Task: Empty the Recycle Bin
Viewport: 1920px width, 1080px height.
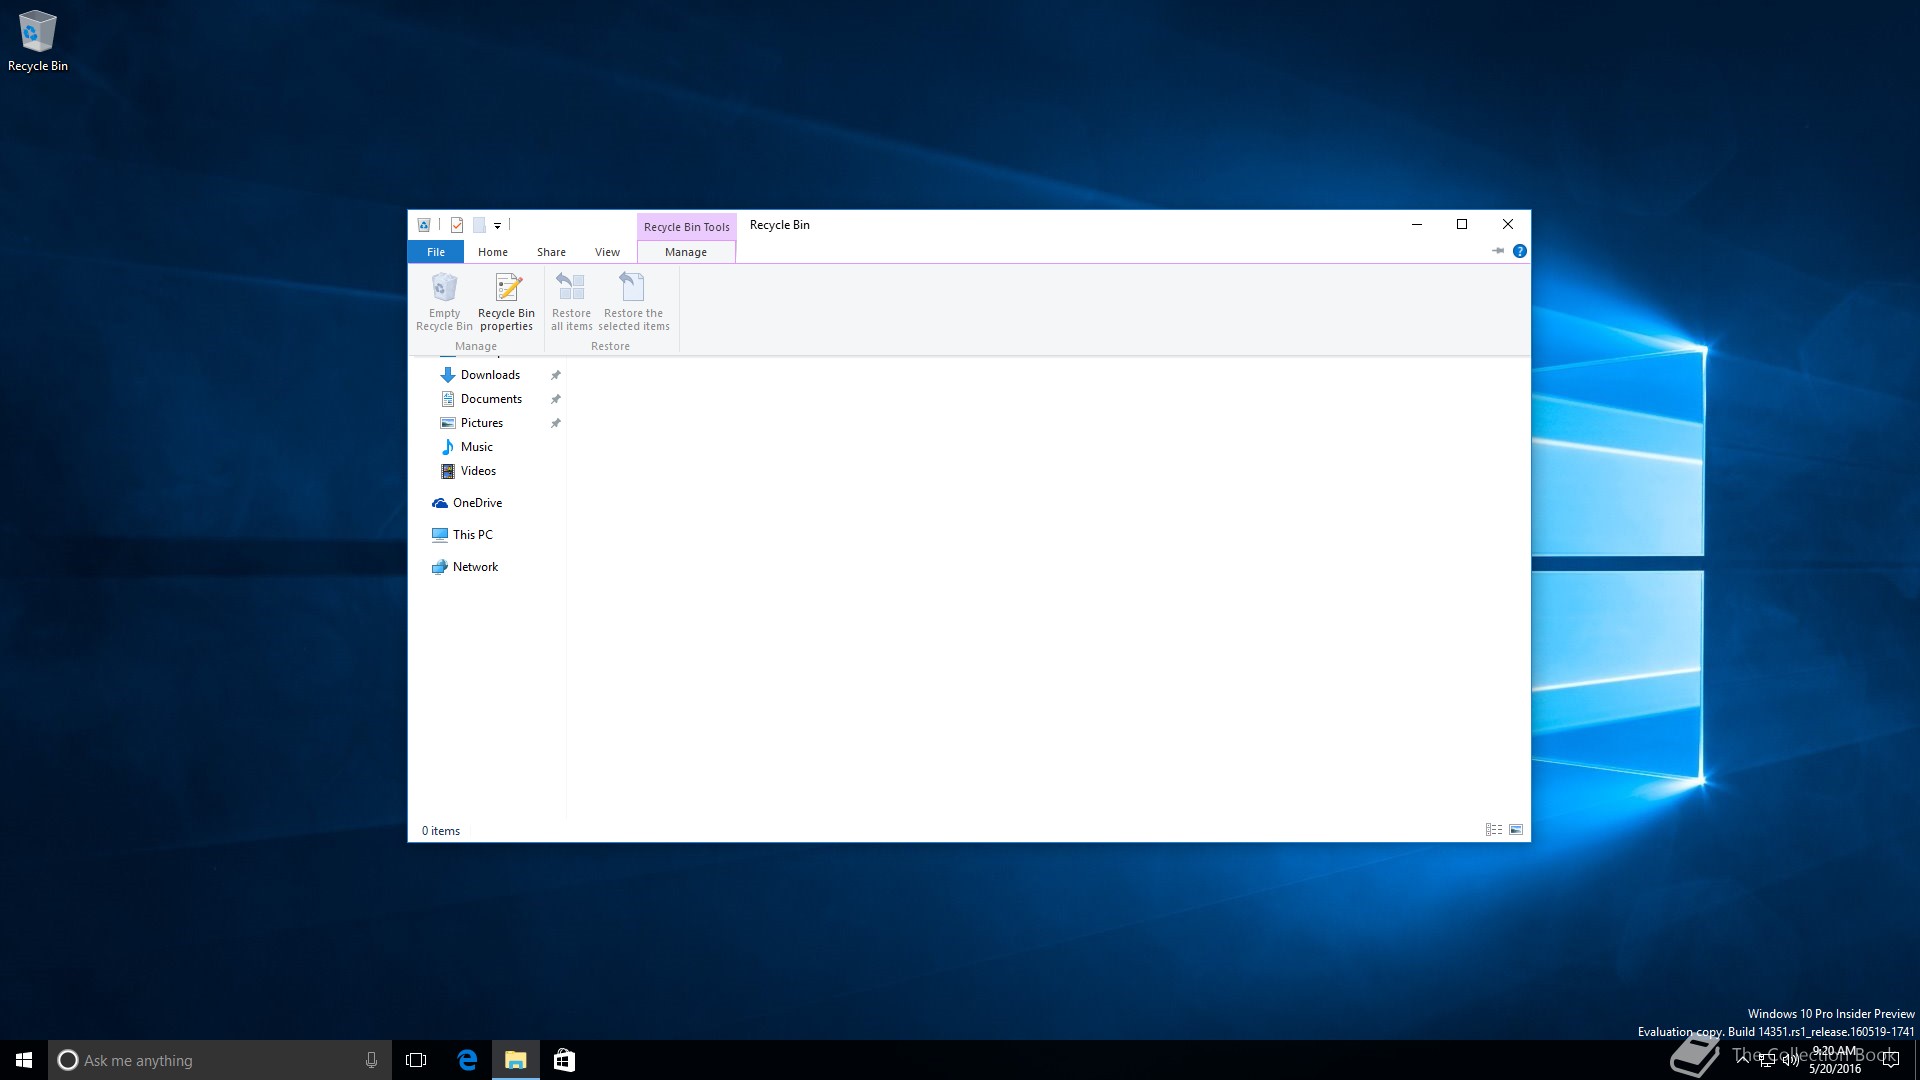Action: click(443, 298)
